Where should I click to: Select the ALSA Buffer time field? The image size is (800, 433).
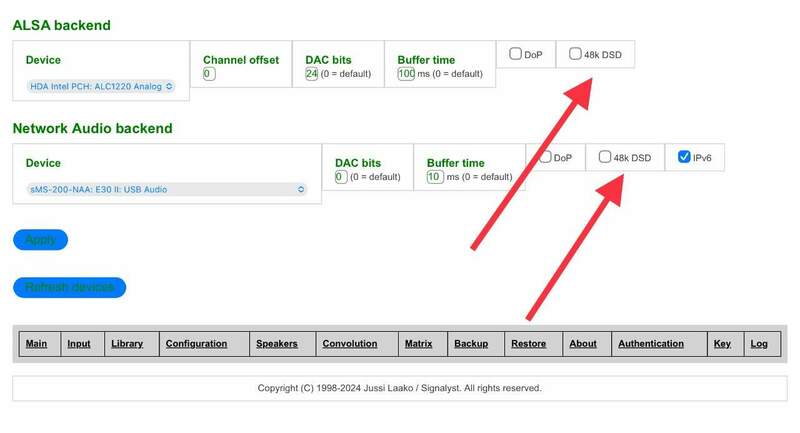coord(406,74)
